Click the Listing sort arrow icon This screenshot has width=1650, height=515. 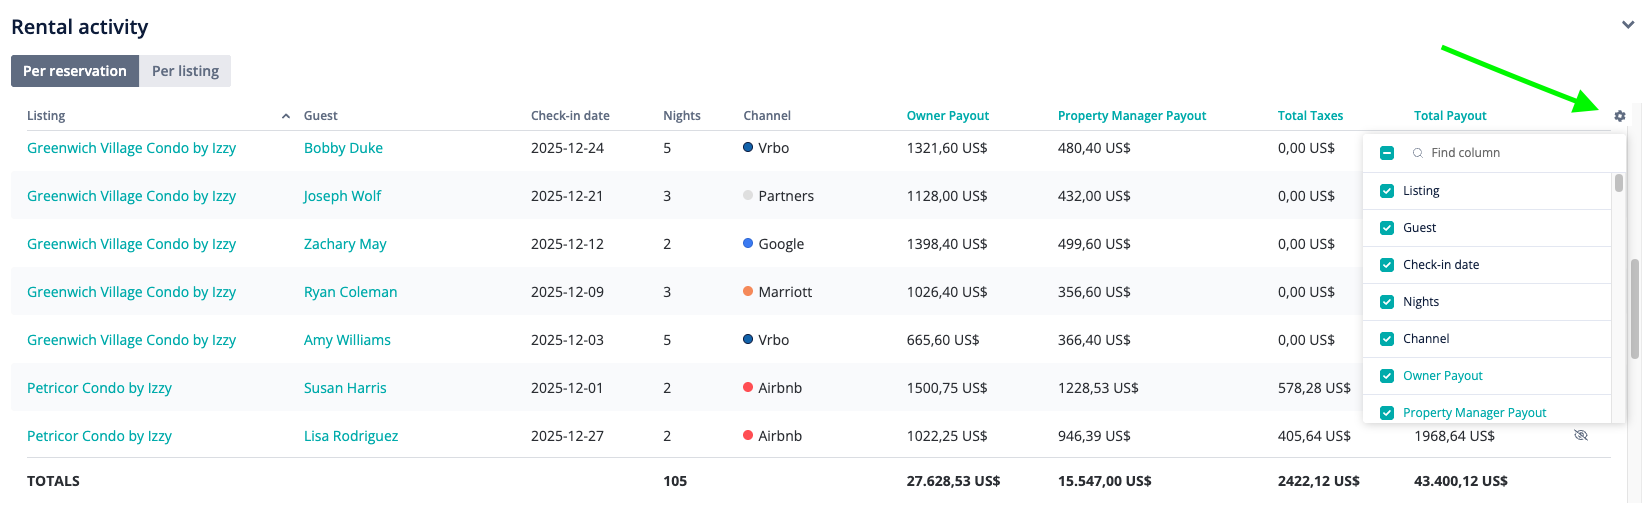click(286, 116)
